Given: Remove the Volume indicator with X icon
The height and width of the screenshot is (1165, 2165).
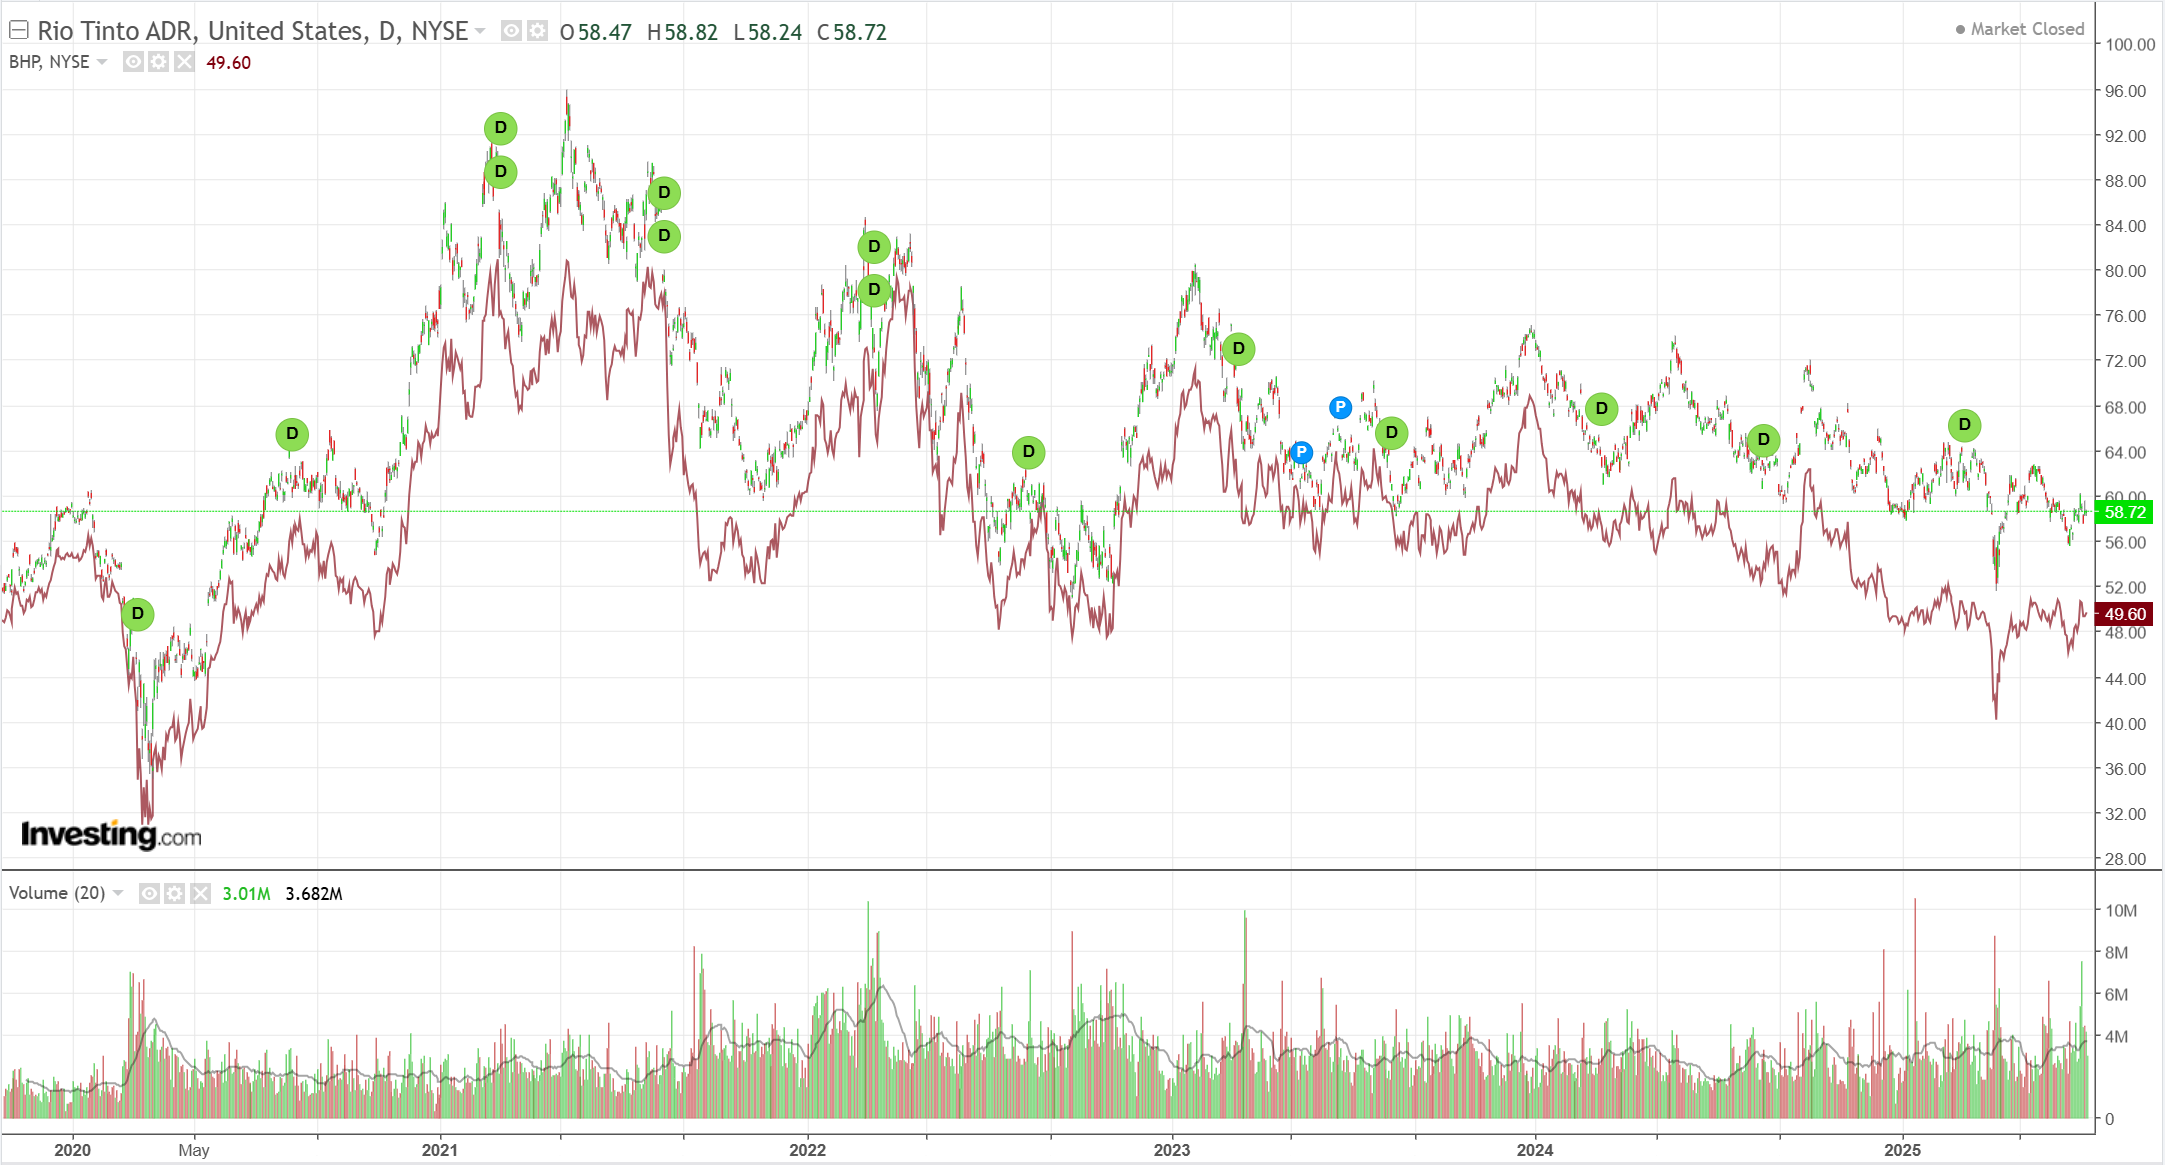Looking at the screenshot, I should 201,893.
